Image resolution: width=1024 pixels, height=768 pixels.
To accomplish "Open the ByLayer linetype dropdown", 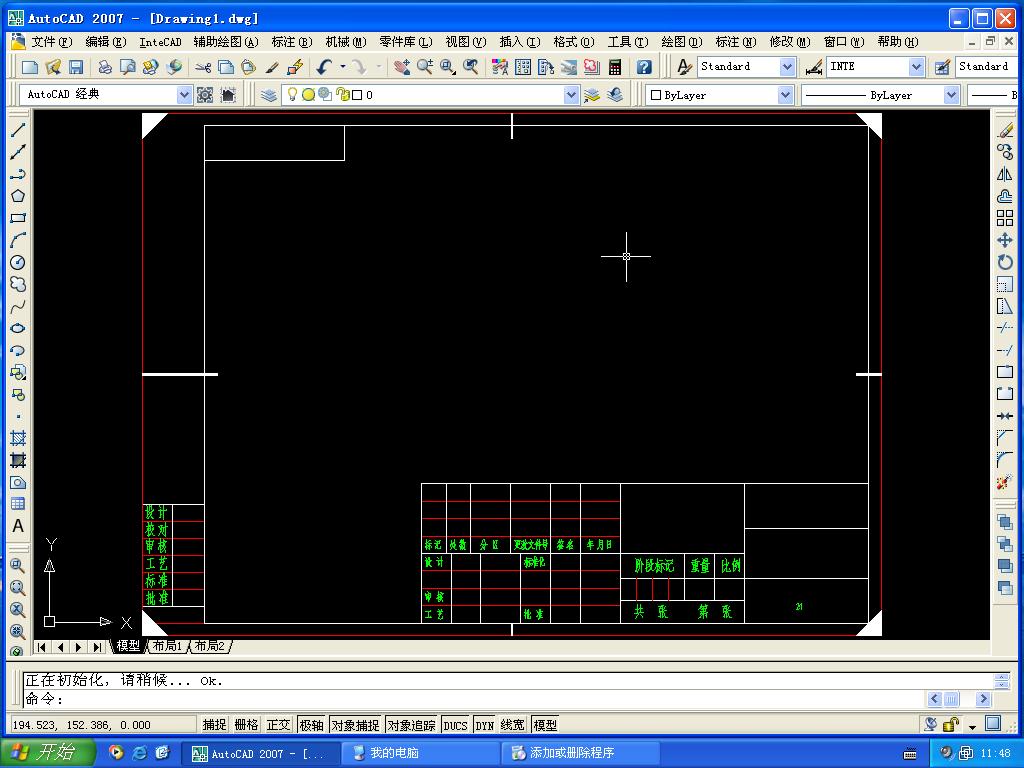I will coord(952,95).
